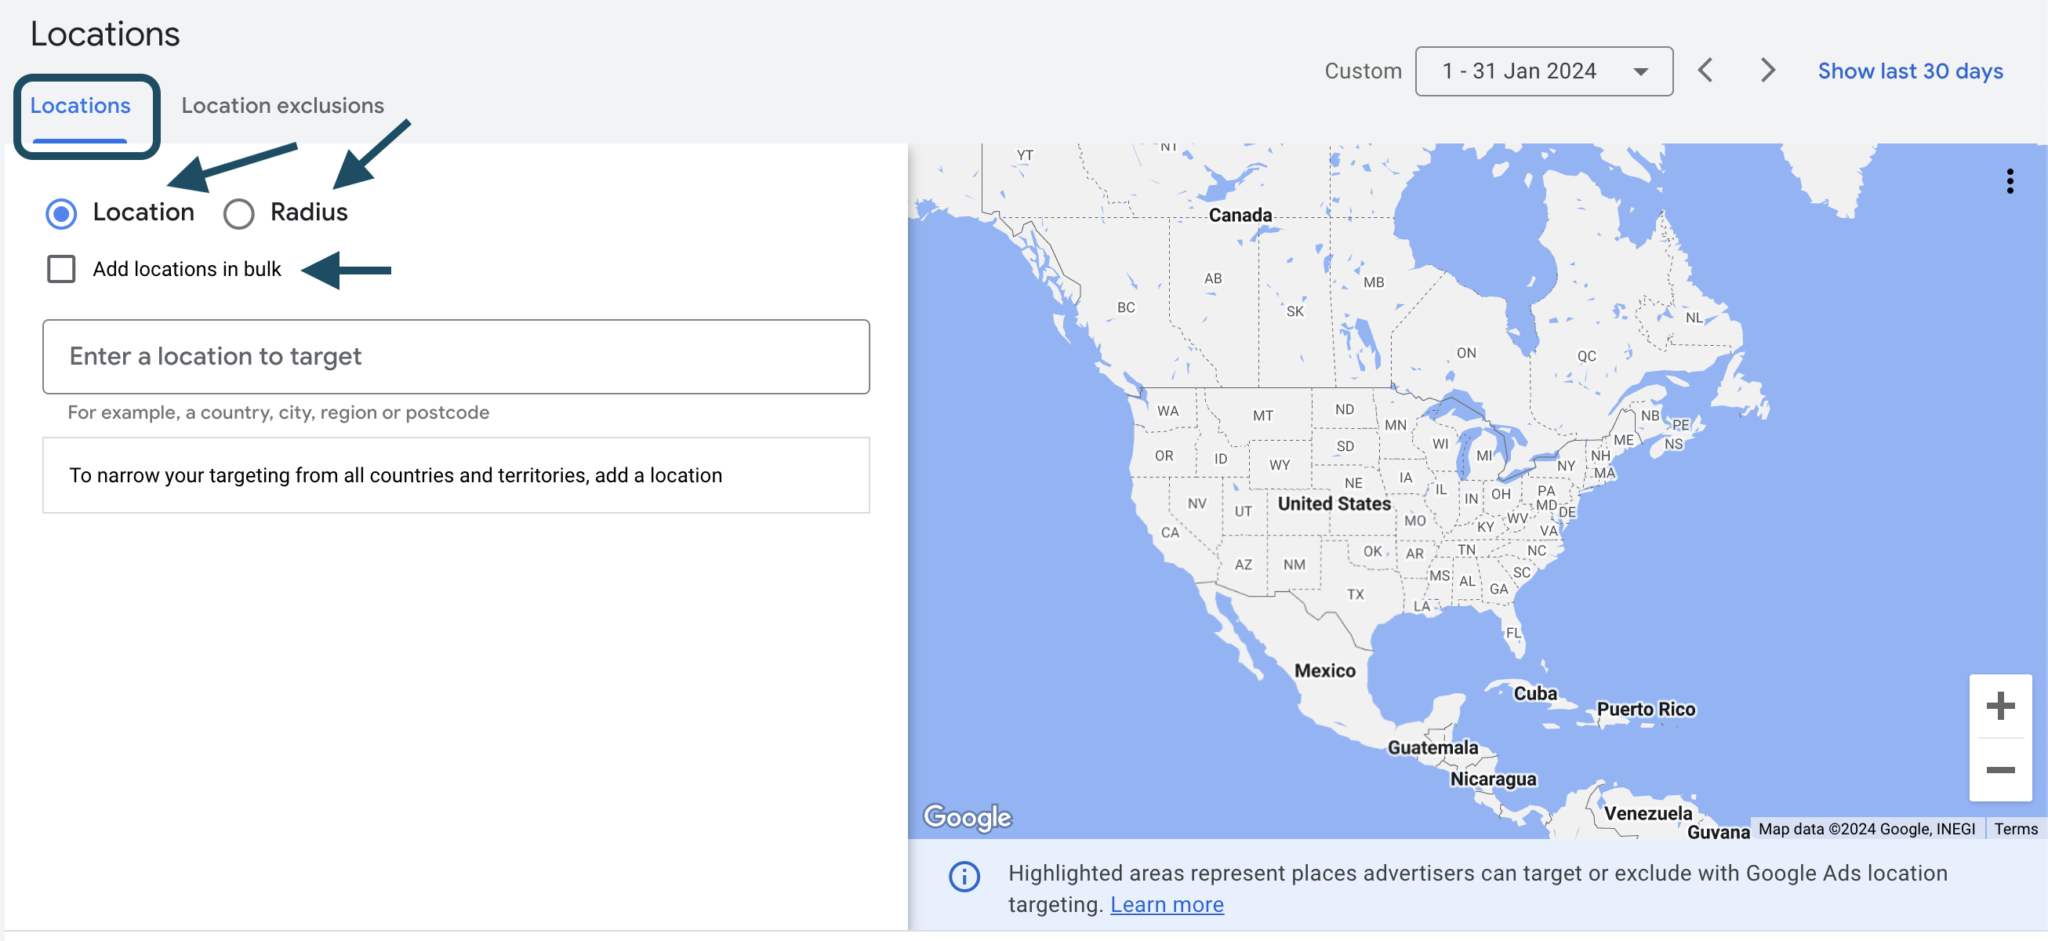Zoom out using the map minus icon

click(2000, 770)
